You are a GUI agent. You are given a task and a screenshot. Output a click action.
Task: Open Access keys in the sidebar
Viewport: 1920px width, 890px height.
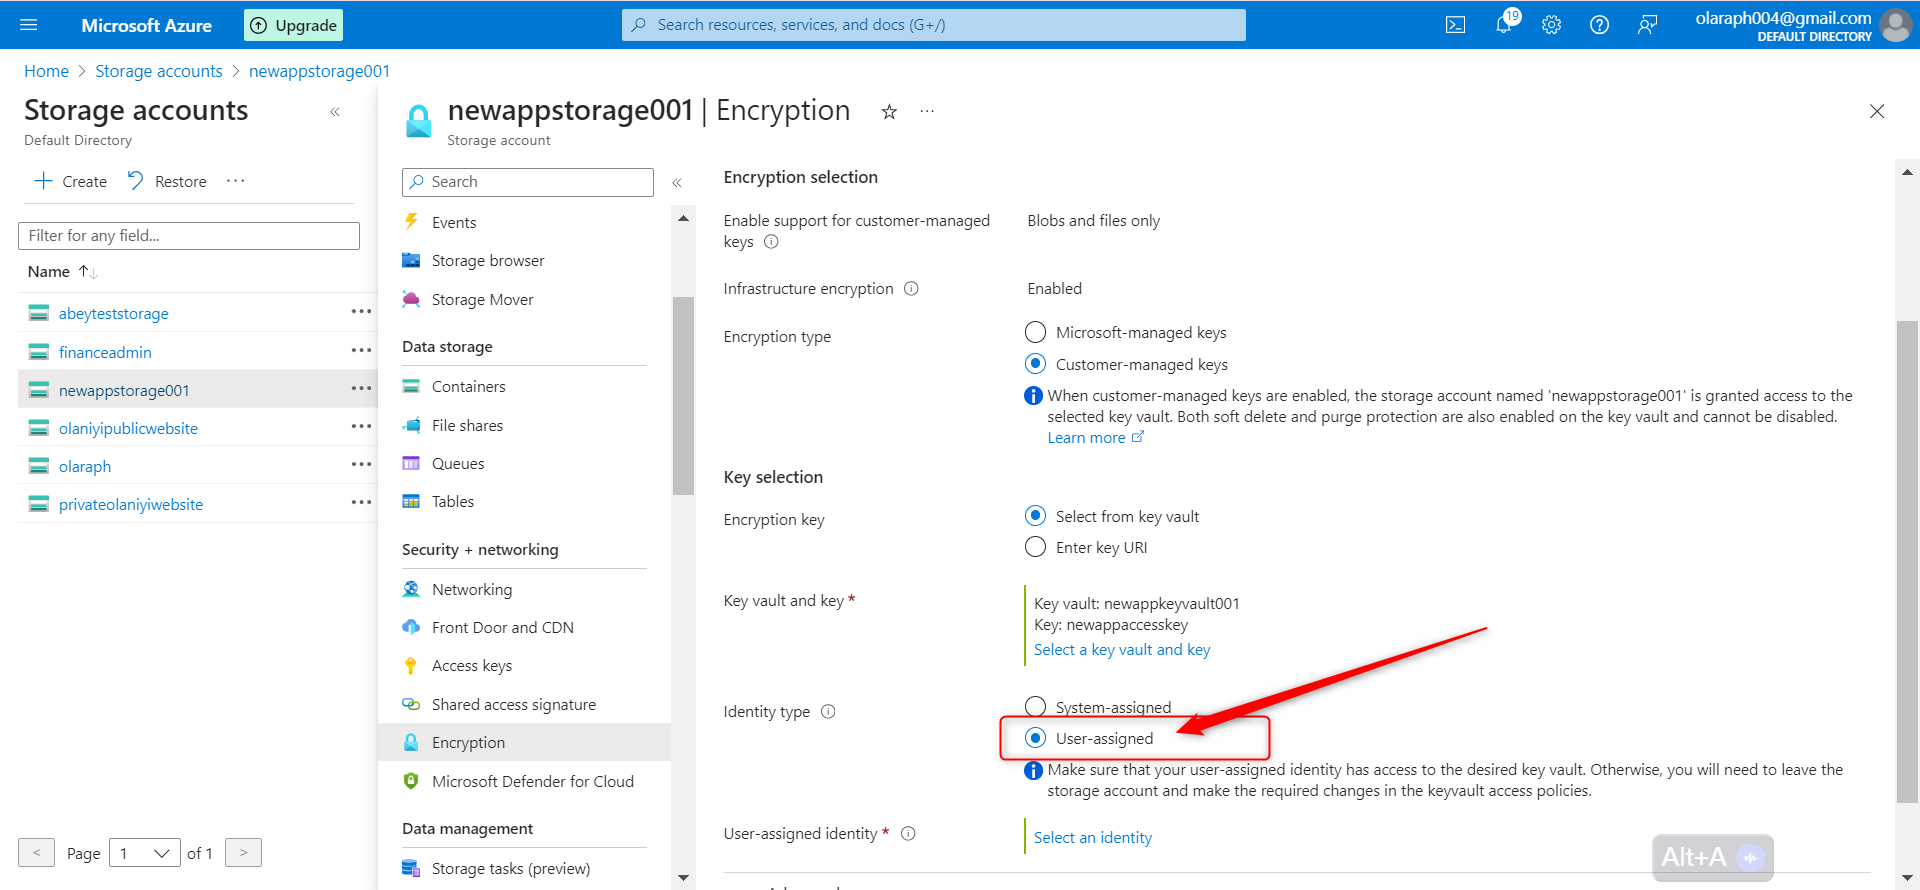(471, 666)
